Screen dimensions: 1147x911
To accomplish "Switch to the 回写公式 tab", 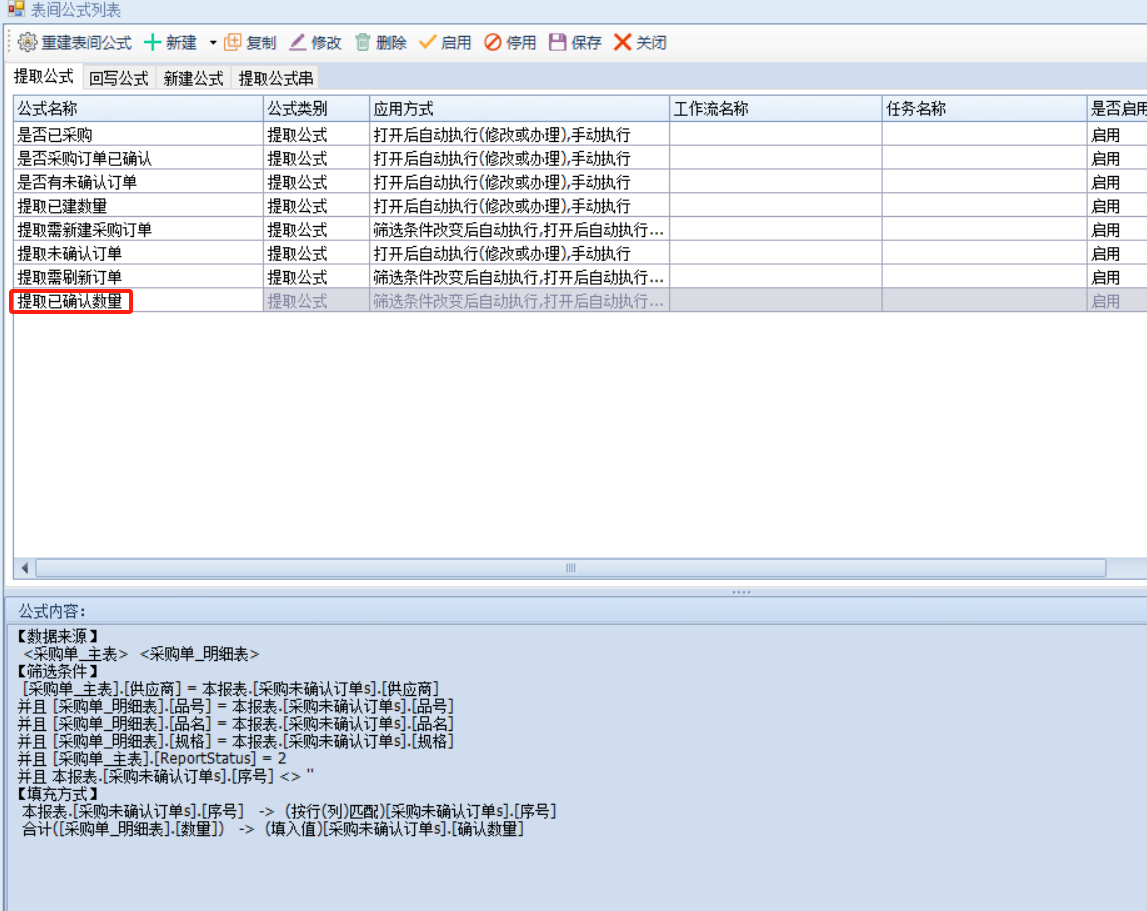I will coord(118,78).
